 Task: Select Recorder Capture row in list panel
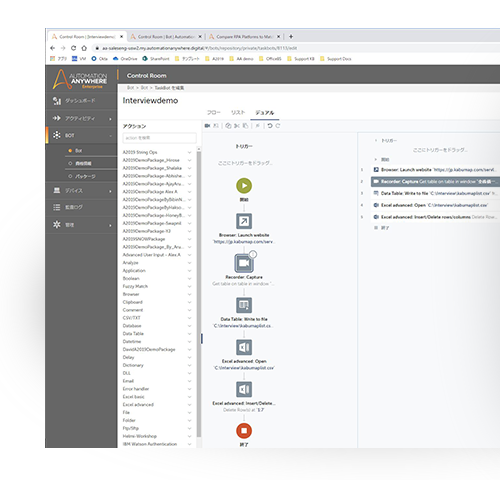(435, 182)
